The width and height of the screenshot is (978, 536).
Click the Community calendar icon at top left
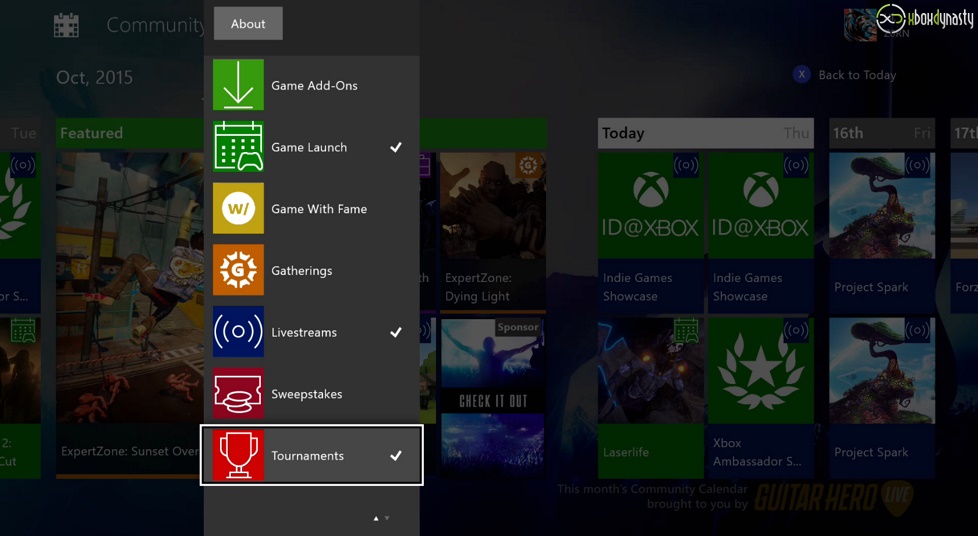coord(66,26)
